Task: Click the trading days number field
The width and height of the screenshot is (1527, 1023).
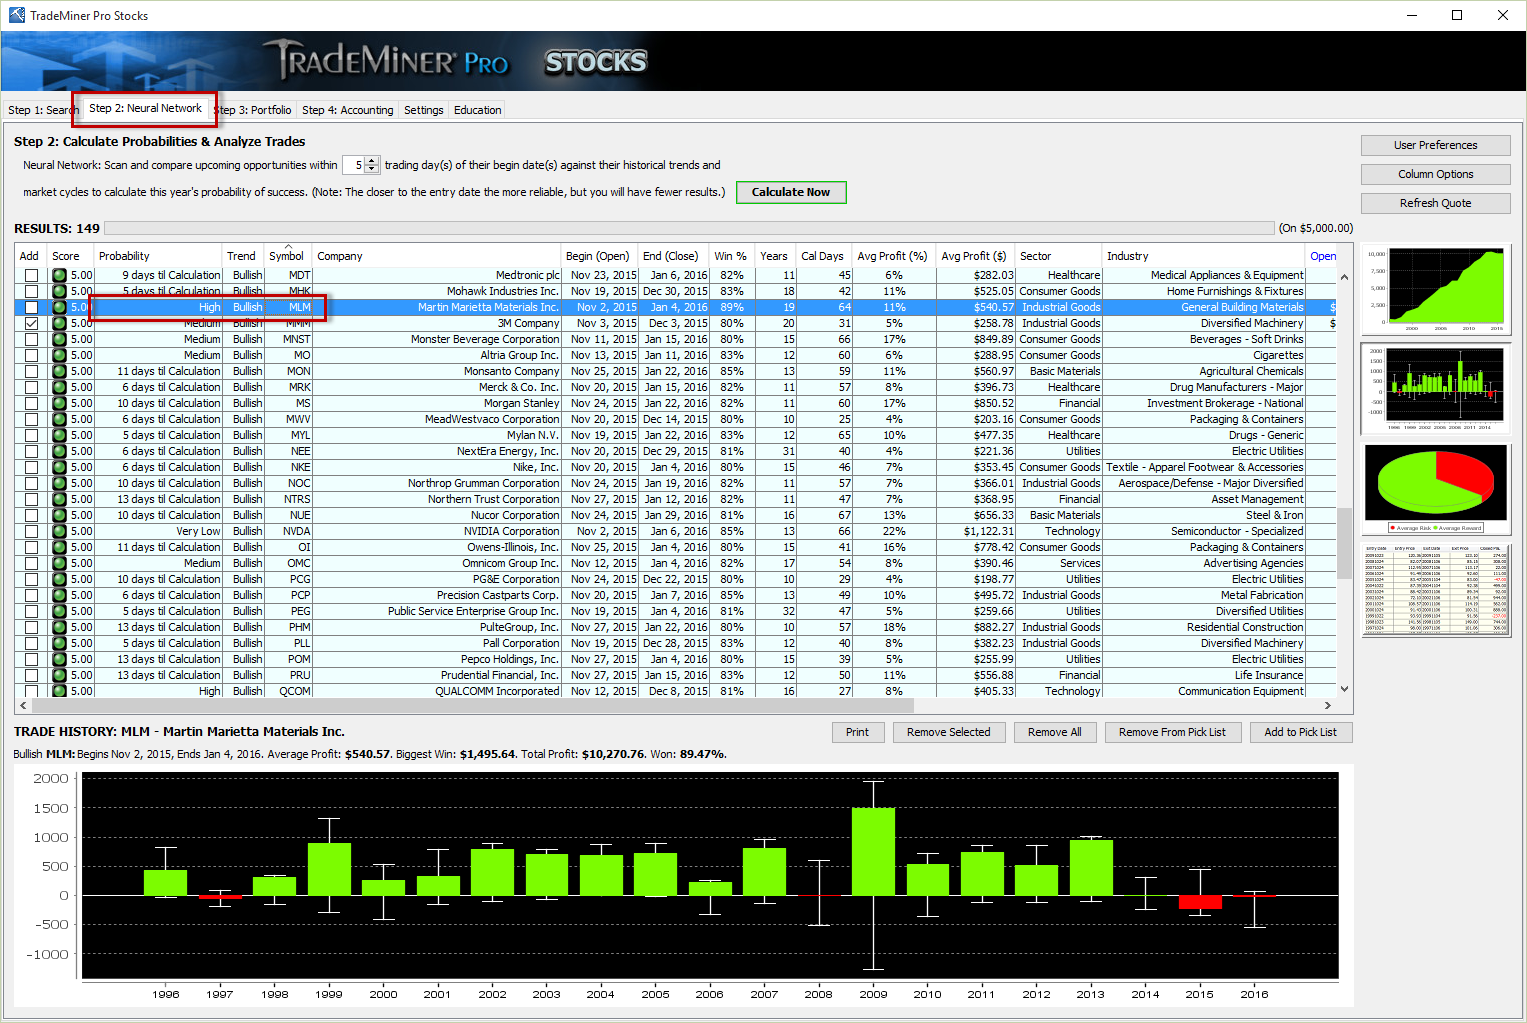Action: click(x=354, y=165)
